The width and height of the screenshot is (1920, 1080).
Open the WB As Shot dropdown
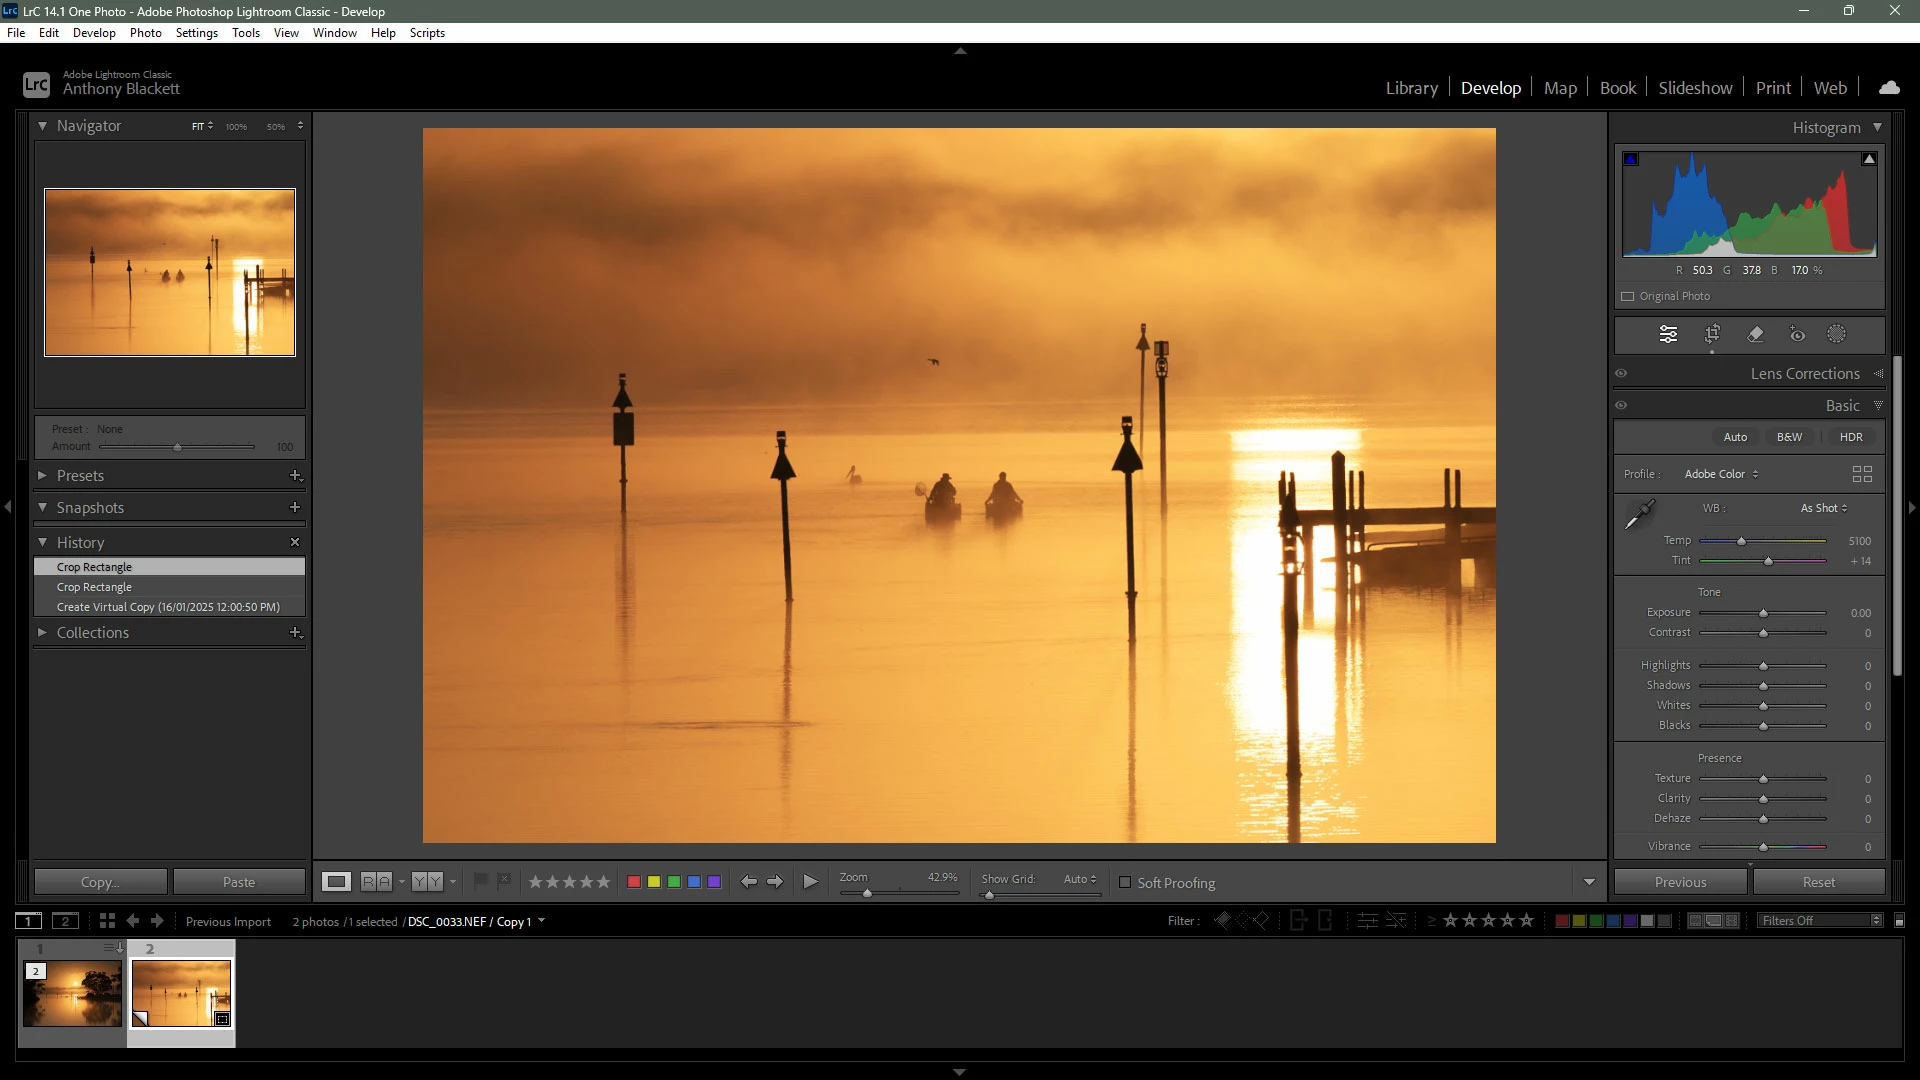(1824, 508)
